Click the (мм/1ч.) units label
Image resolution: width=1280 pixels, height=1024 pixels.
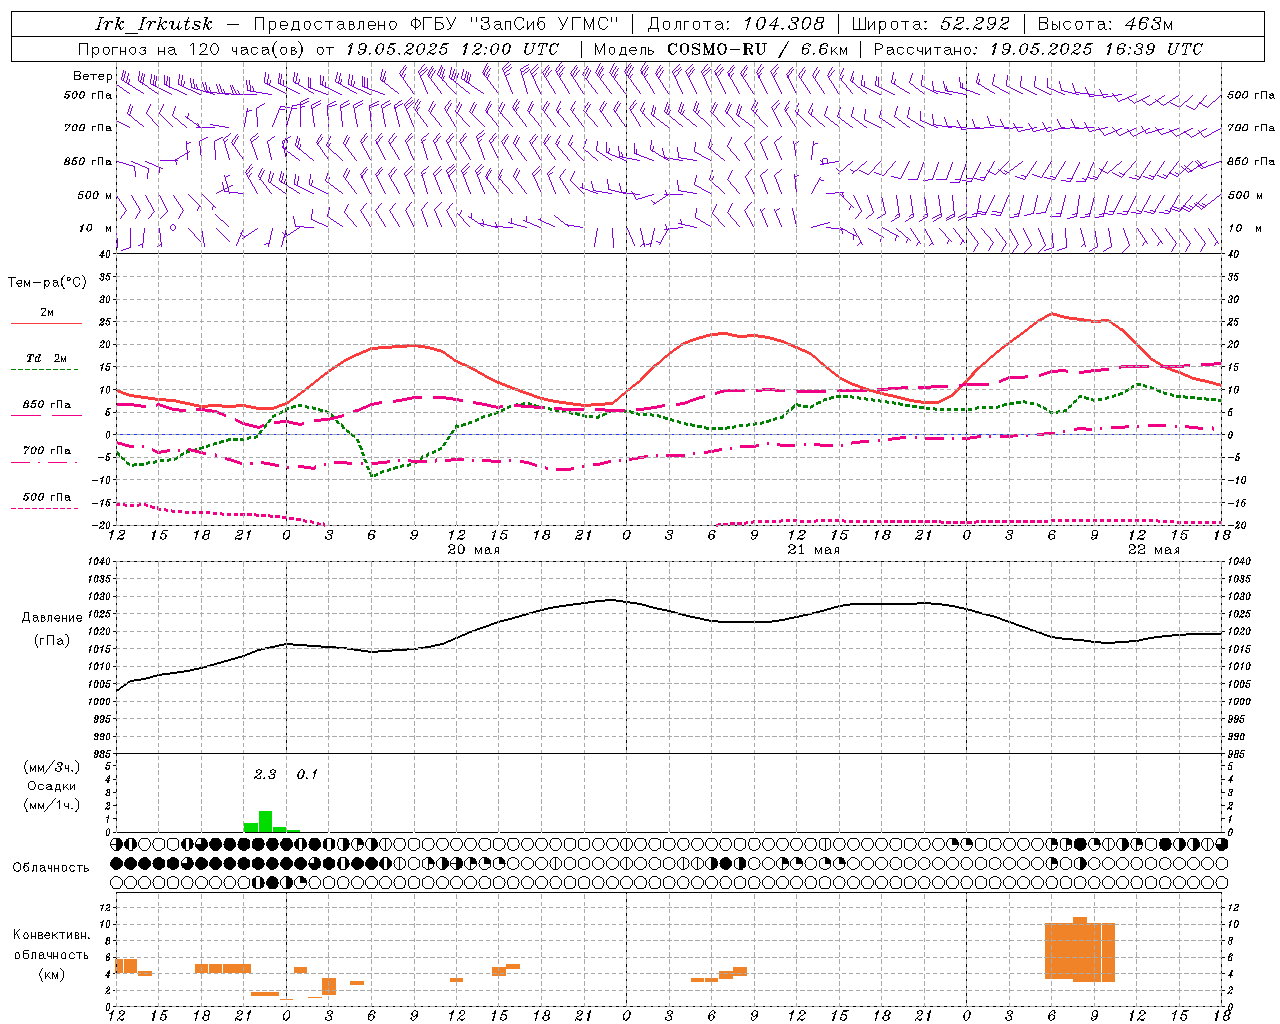point(51,805)
